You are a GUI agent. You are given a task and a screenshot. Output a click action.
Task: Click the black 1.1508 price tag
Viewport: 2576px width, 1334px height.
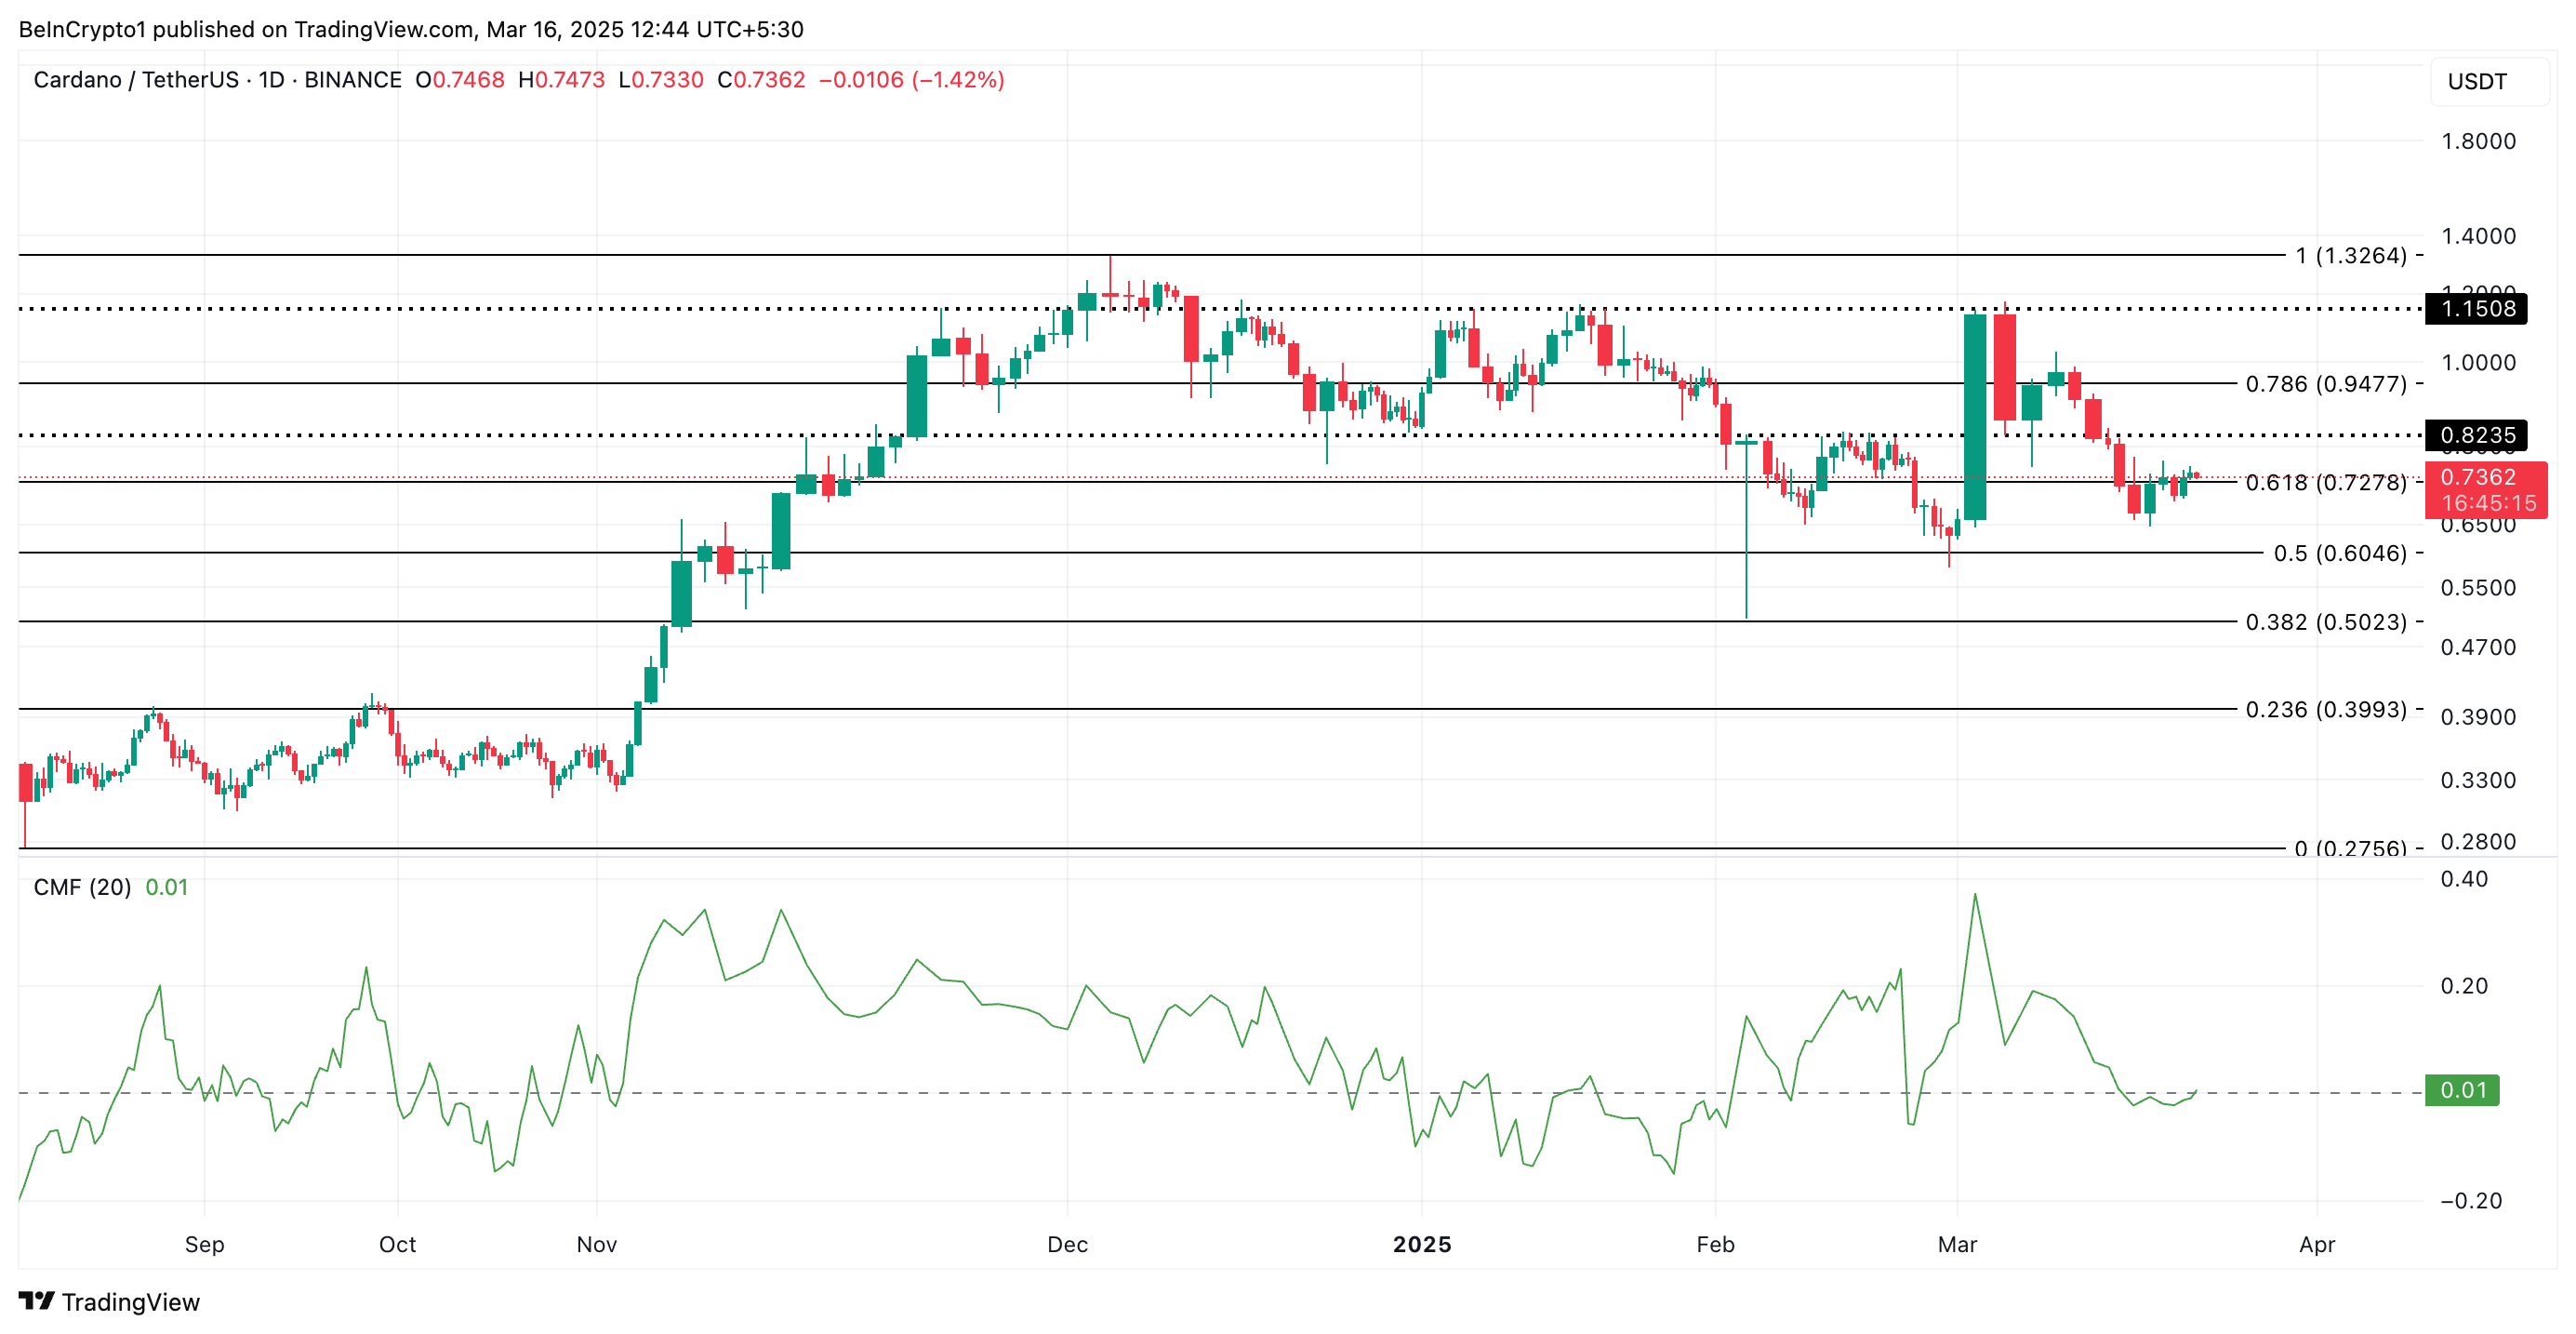[2476, 309]
